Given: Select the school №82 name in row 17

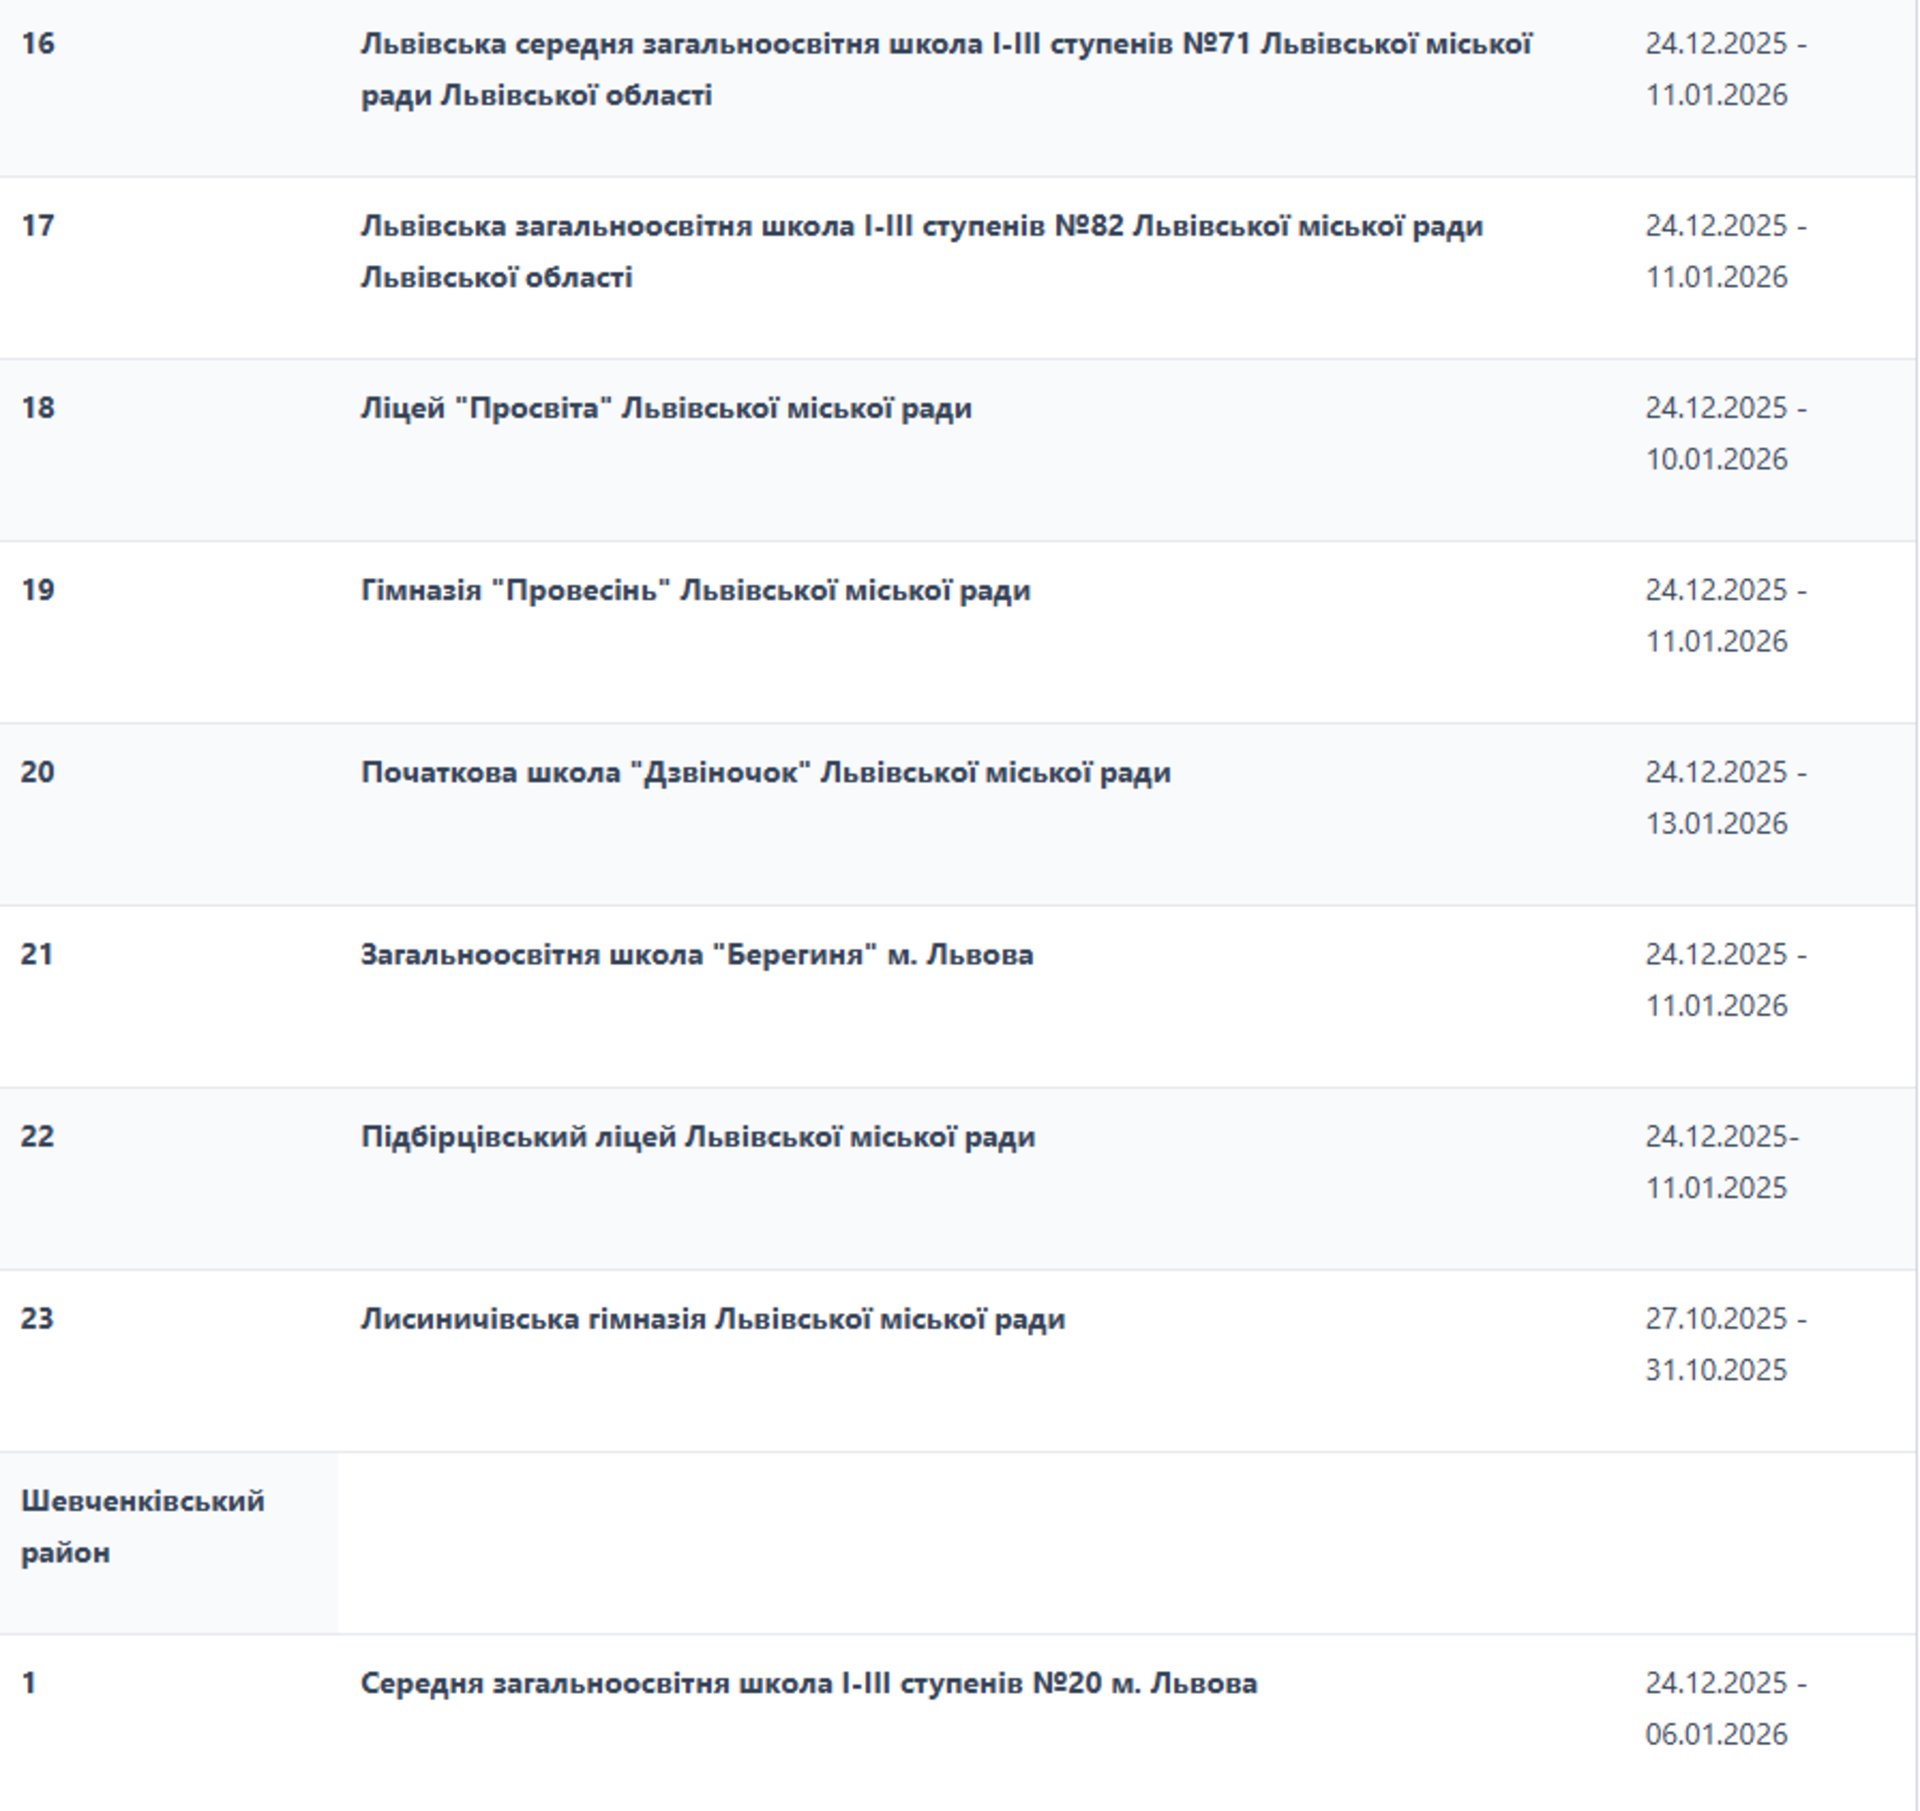Looking at the screenshot, I should 921,251.
